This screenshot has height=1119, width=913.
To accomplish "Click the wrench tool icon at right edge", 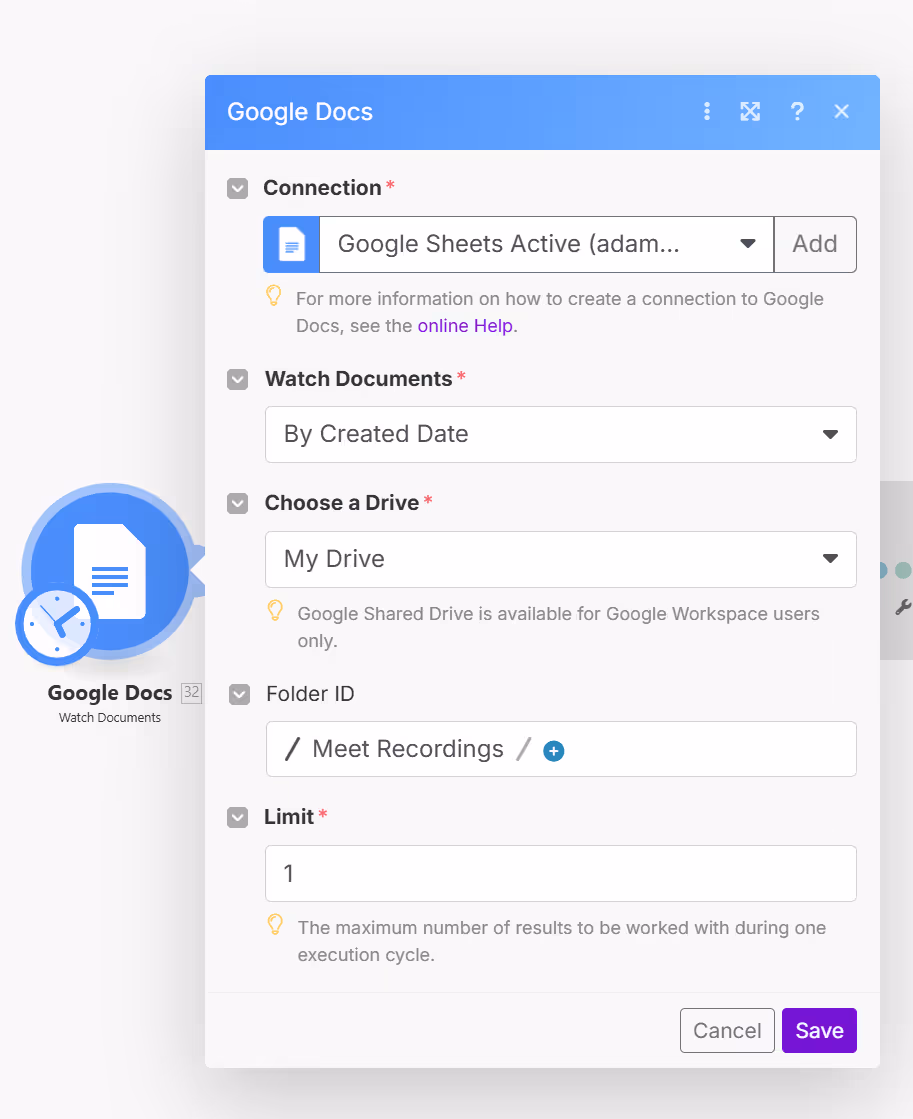I will 902,608.
